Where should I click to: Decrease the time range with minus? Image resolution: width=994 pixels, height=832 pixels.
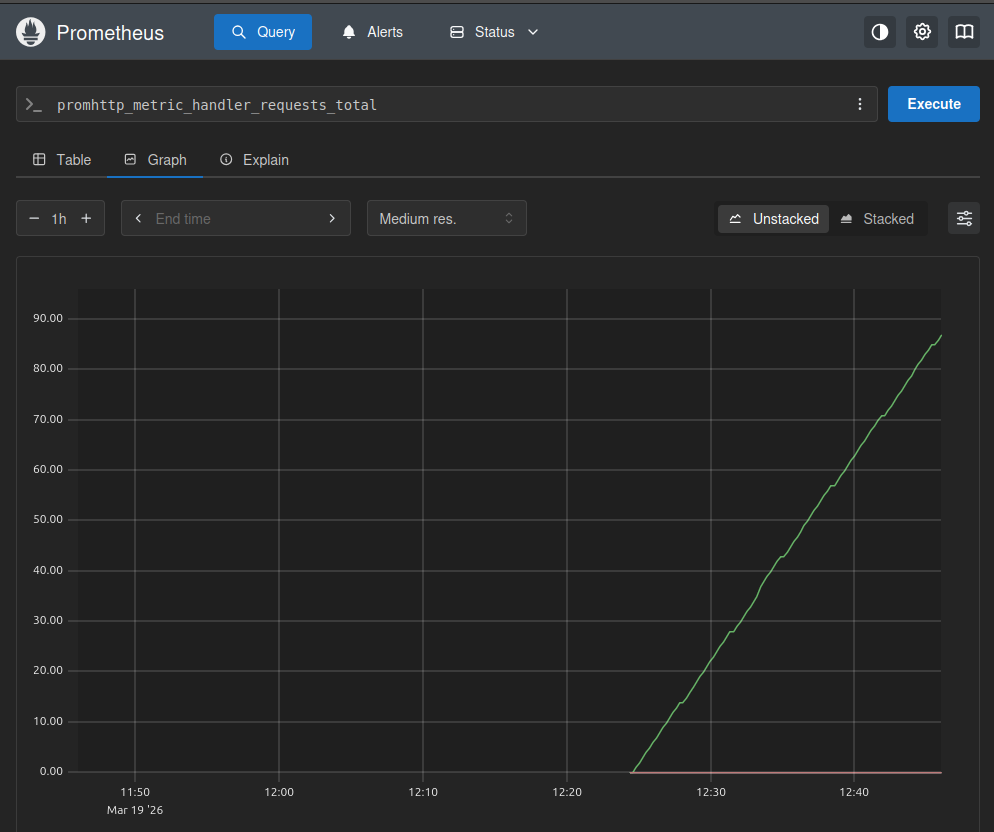click(34, 218)
